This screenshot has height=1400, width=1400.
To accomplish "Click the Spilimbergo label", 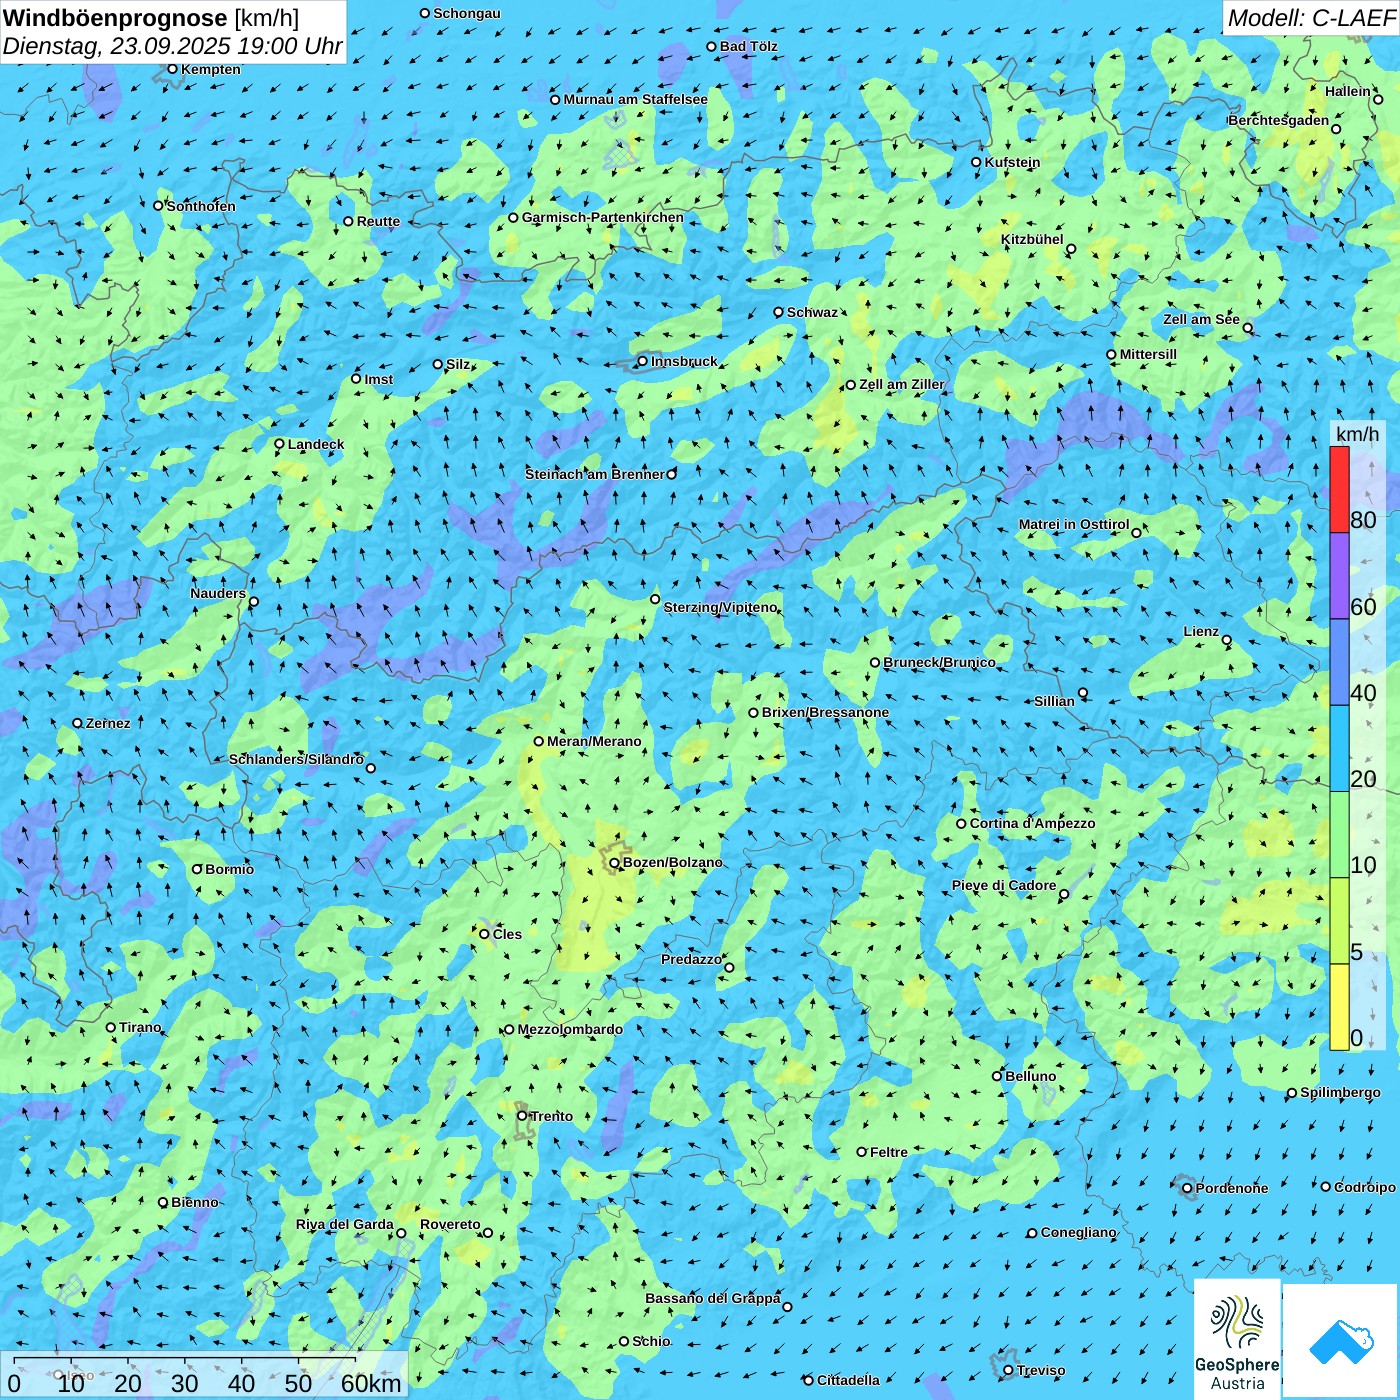I will pos(1340,1092).
